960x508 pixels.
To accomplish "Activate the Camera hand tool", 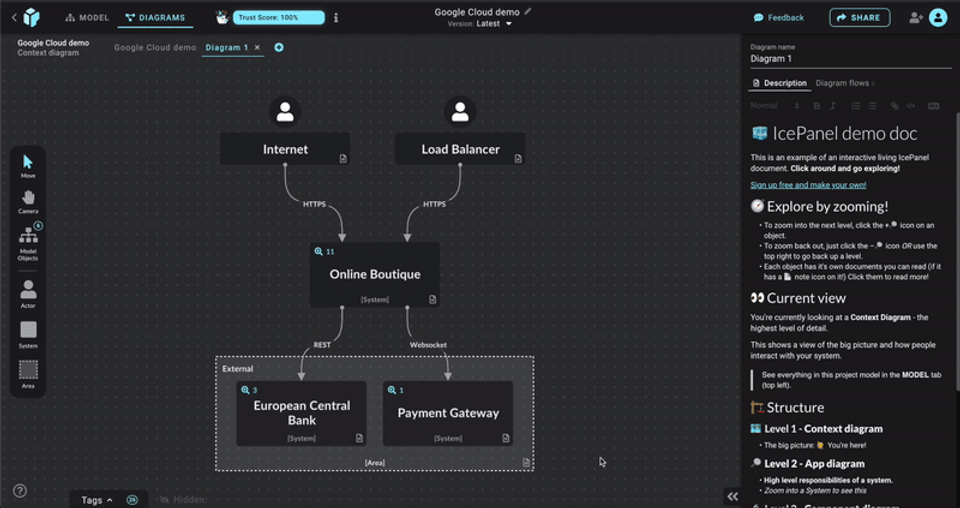I will 28,199.
